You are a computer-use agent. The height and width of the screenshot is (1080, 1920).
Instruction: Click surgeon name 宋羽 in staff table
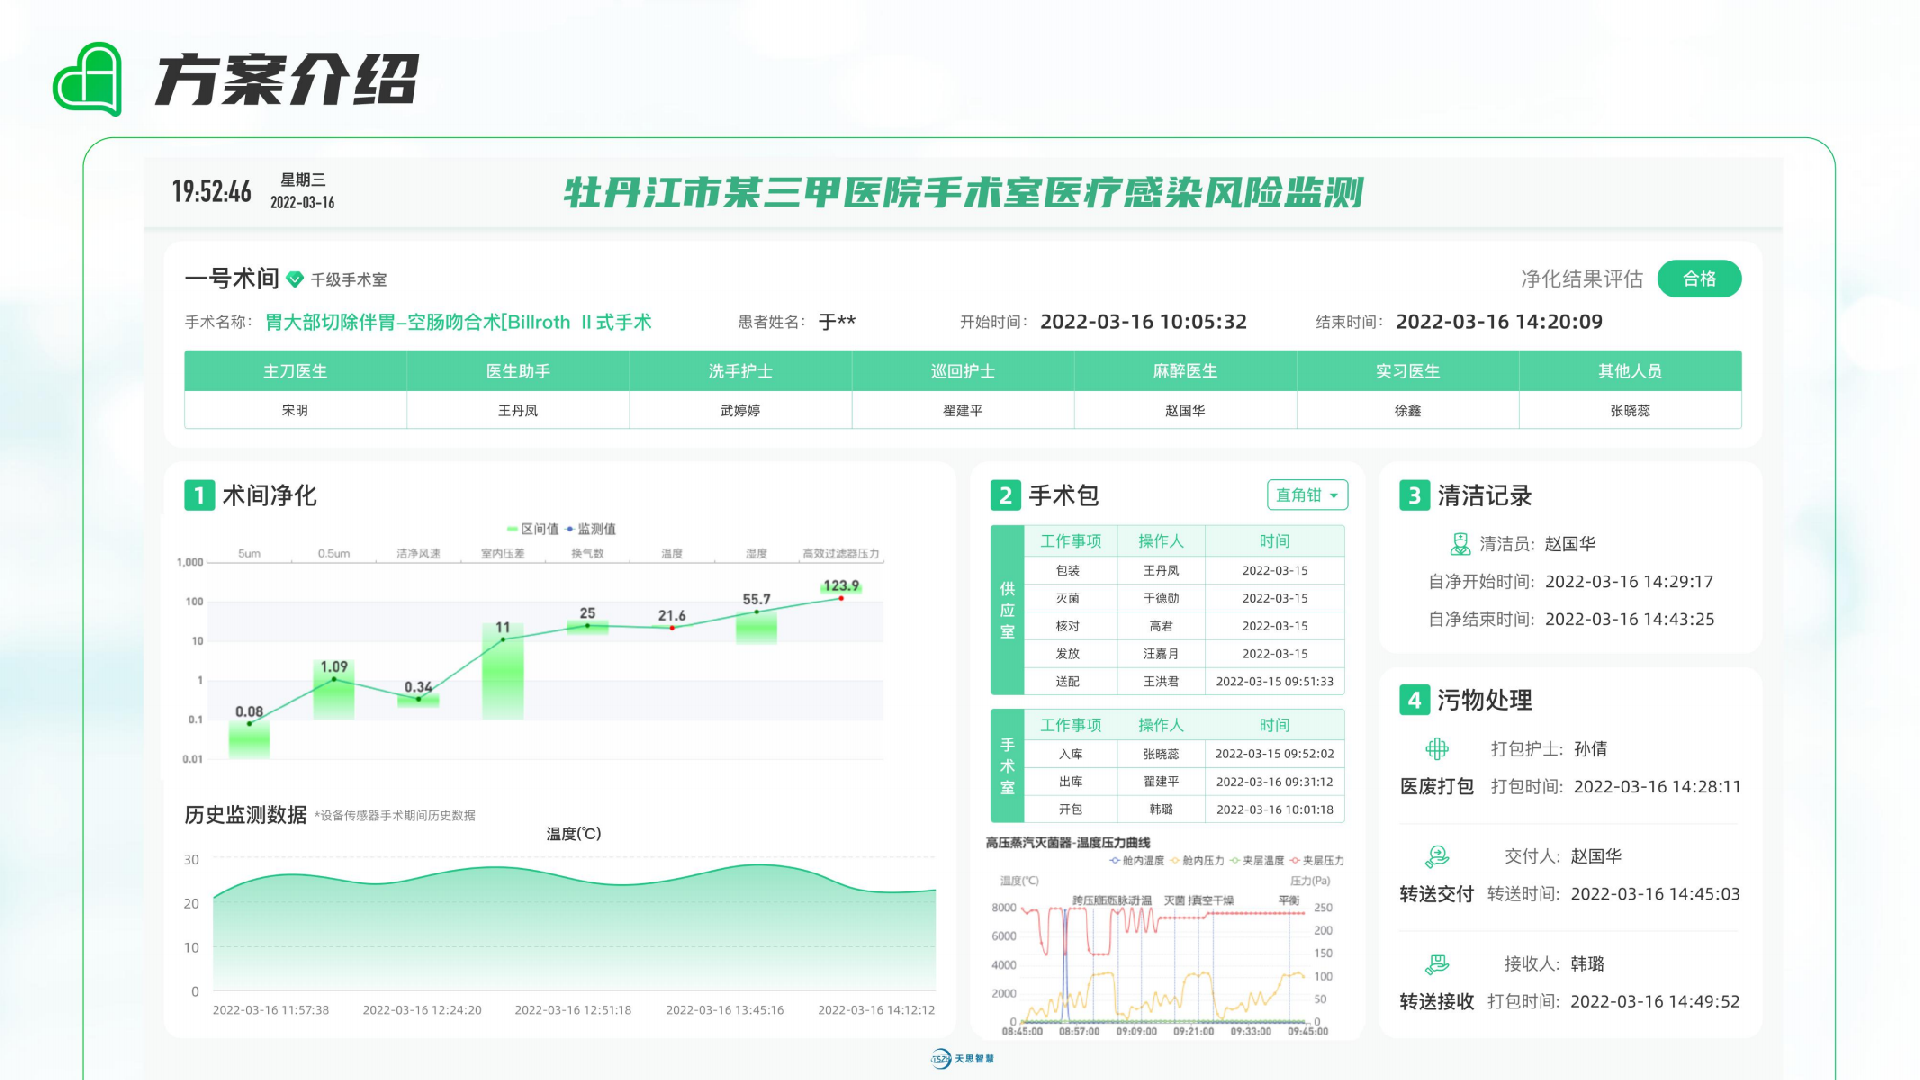pyautogui.click(x=295, y=410)
